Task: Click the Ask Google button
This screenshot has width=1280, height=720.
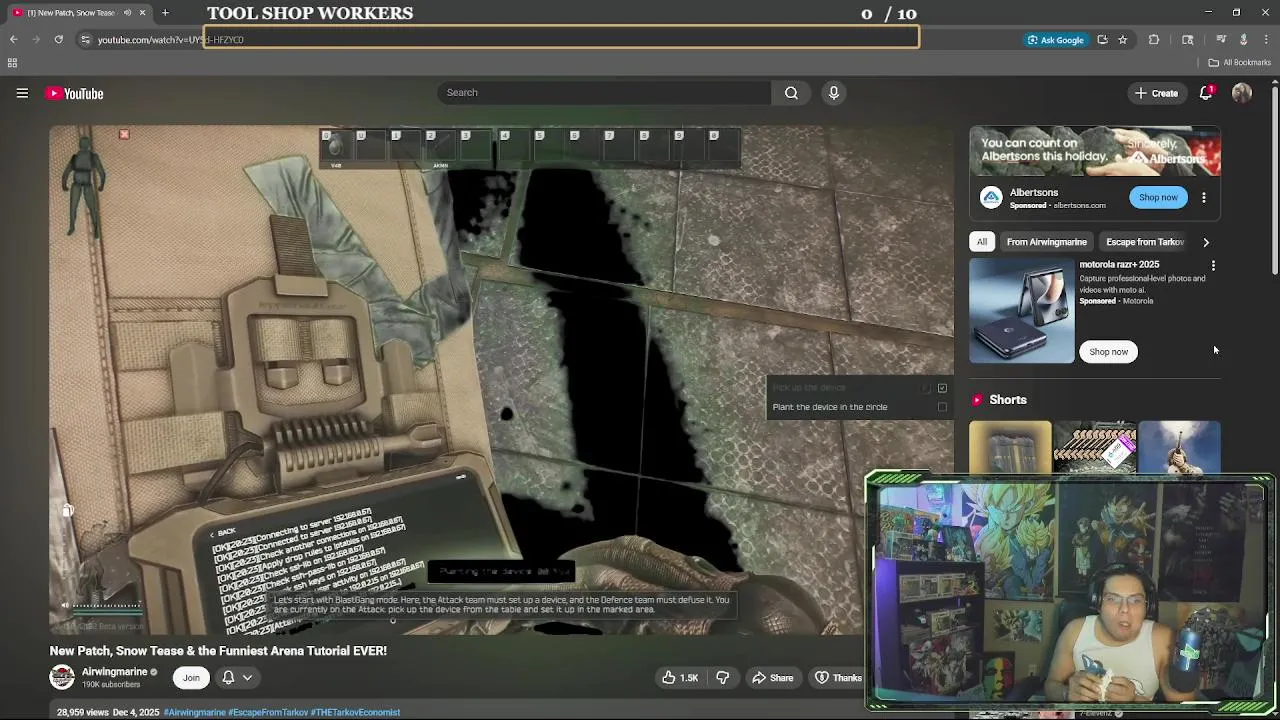Action: coord(1055,40)
